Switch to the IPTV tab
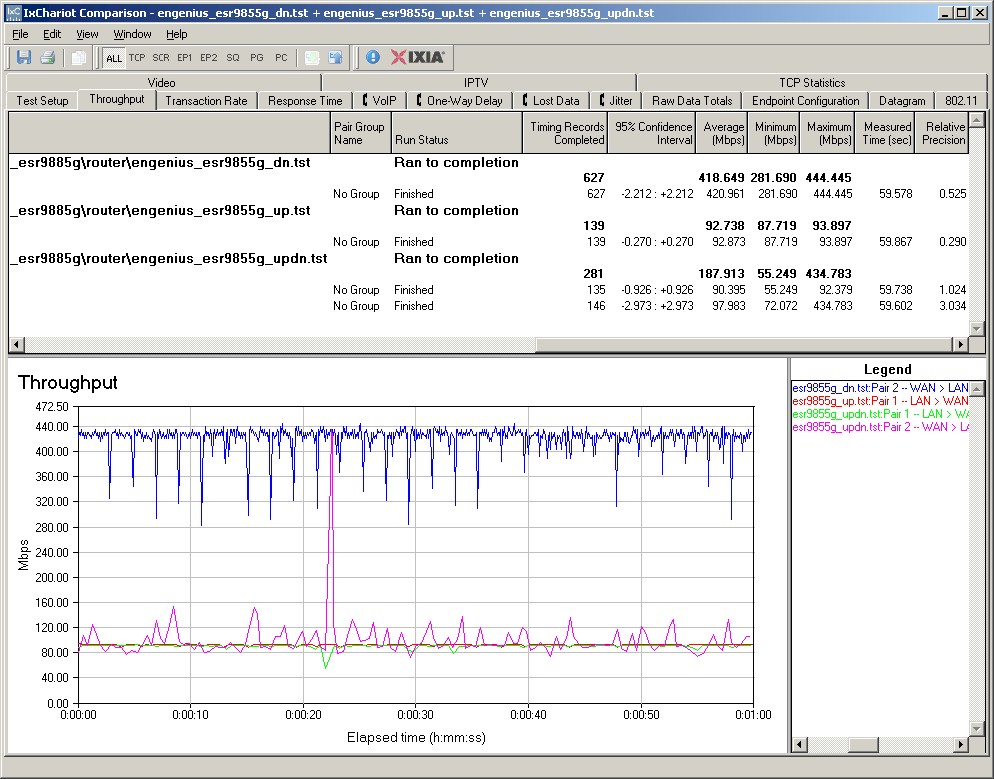This screenshot has width=994, height=779. (476, 82)
